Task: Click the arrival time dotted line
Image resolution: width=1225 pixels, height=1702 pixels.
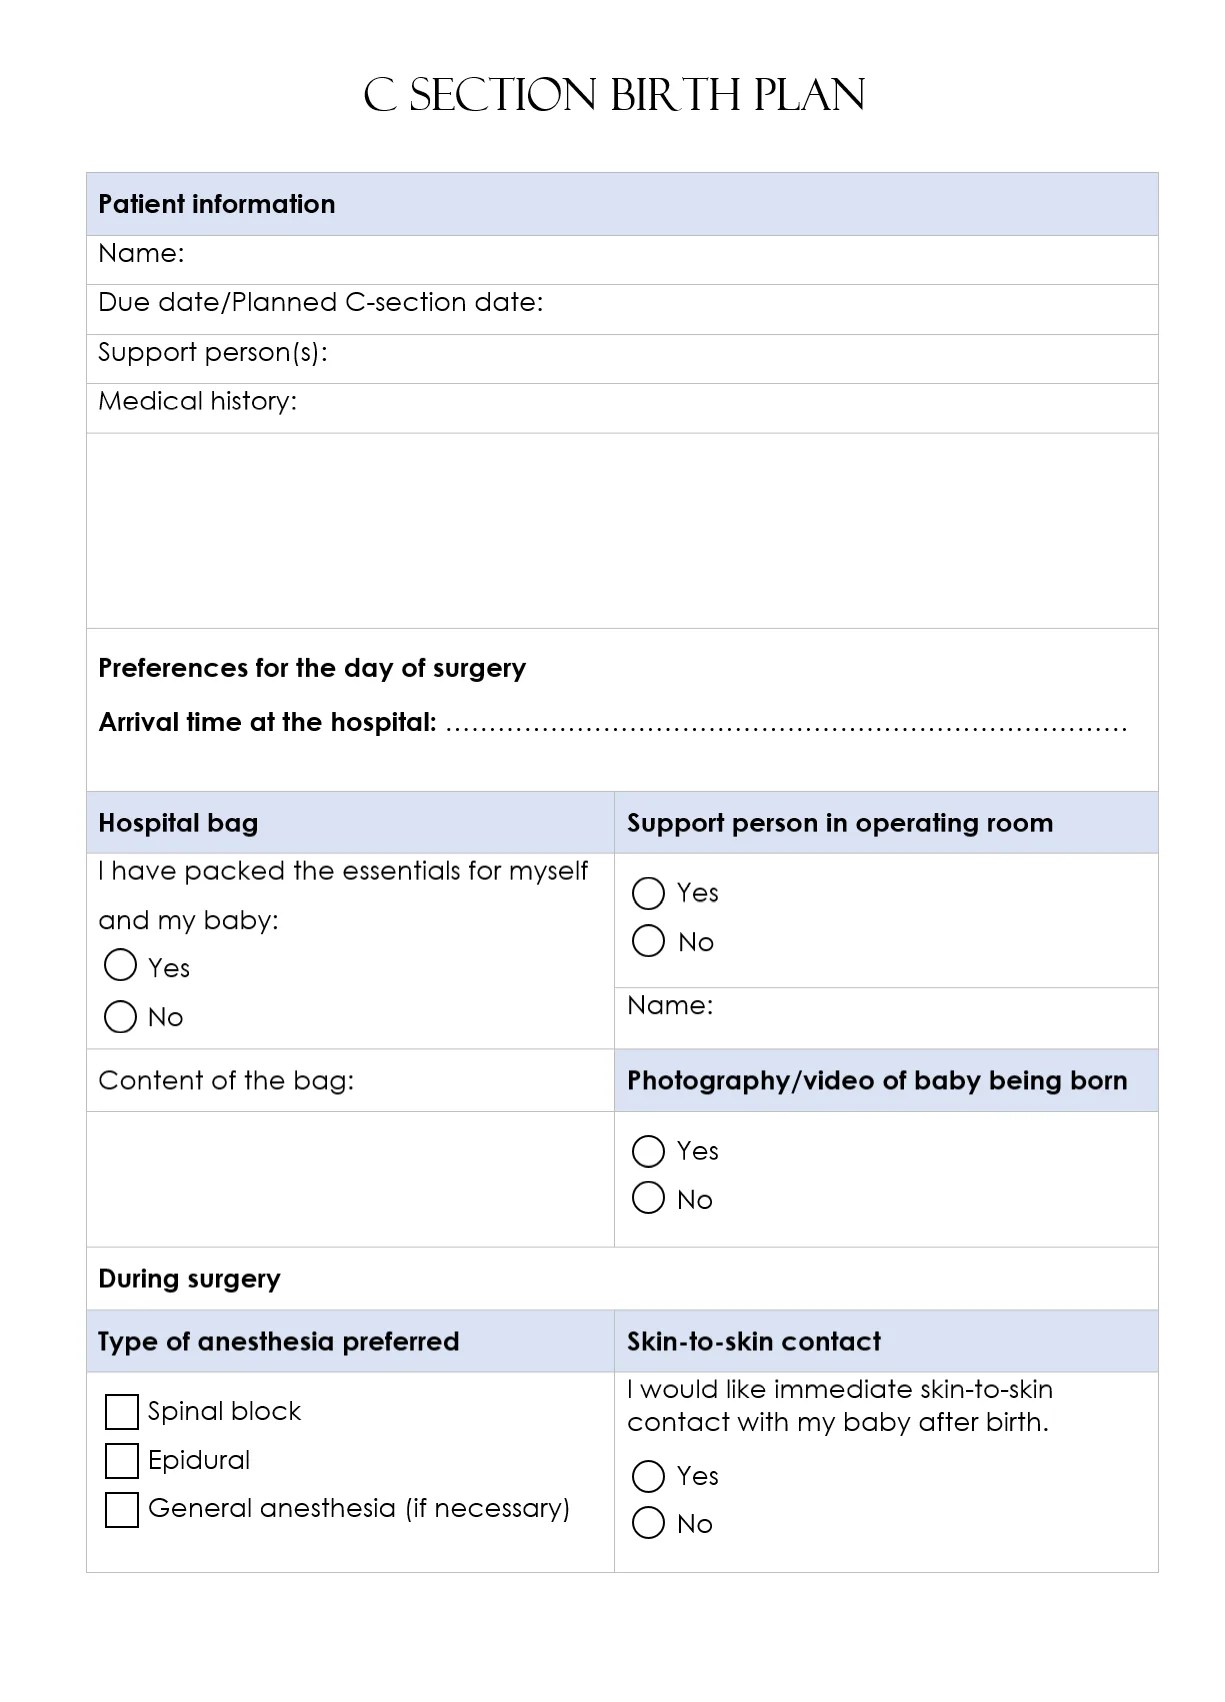Action: [x=786, y=726]
